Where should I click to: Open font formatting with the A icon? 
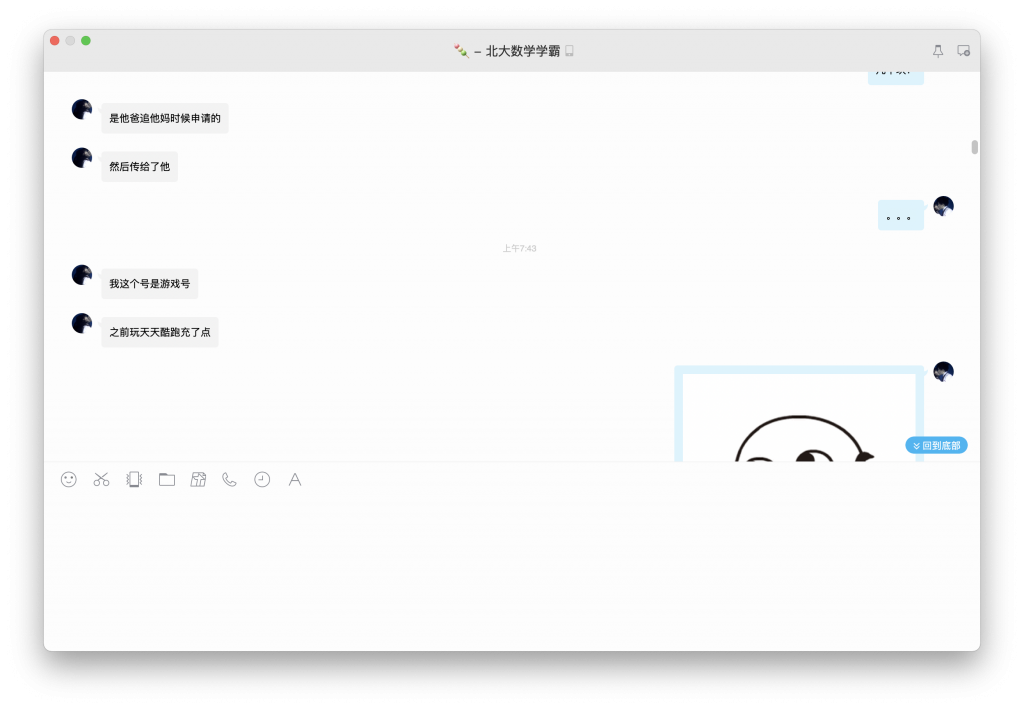(294, 480)
